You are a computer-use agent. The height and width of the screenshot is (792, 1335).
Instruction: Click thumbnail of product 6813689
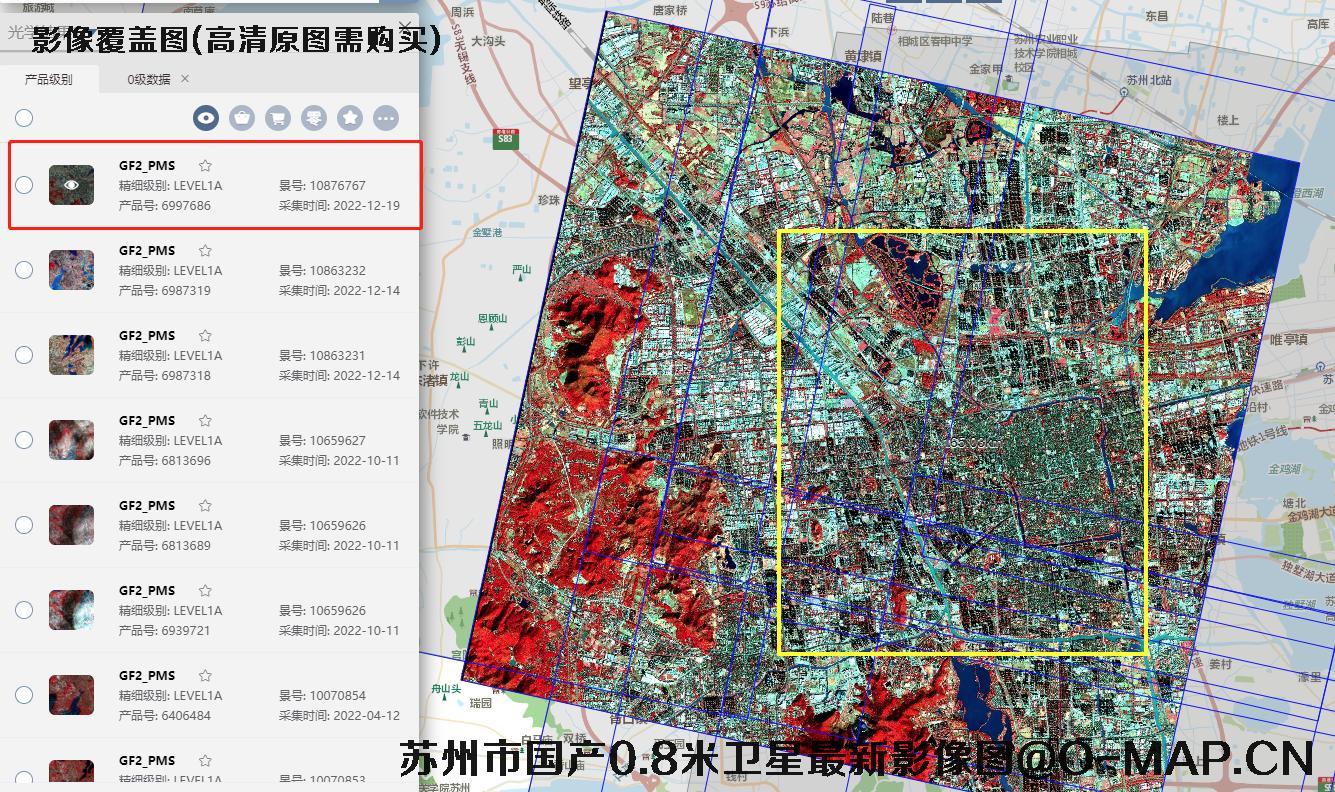click(x=71, y=525)
